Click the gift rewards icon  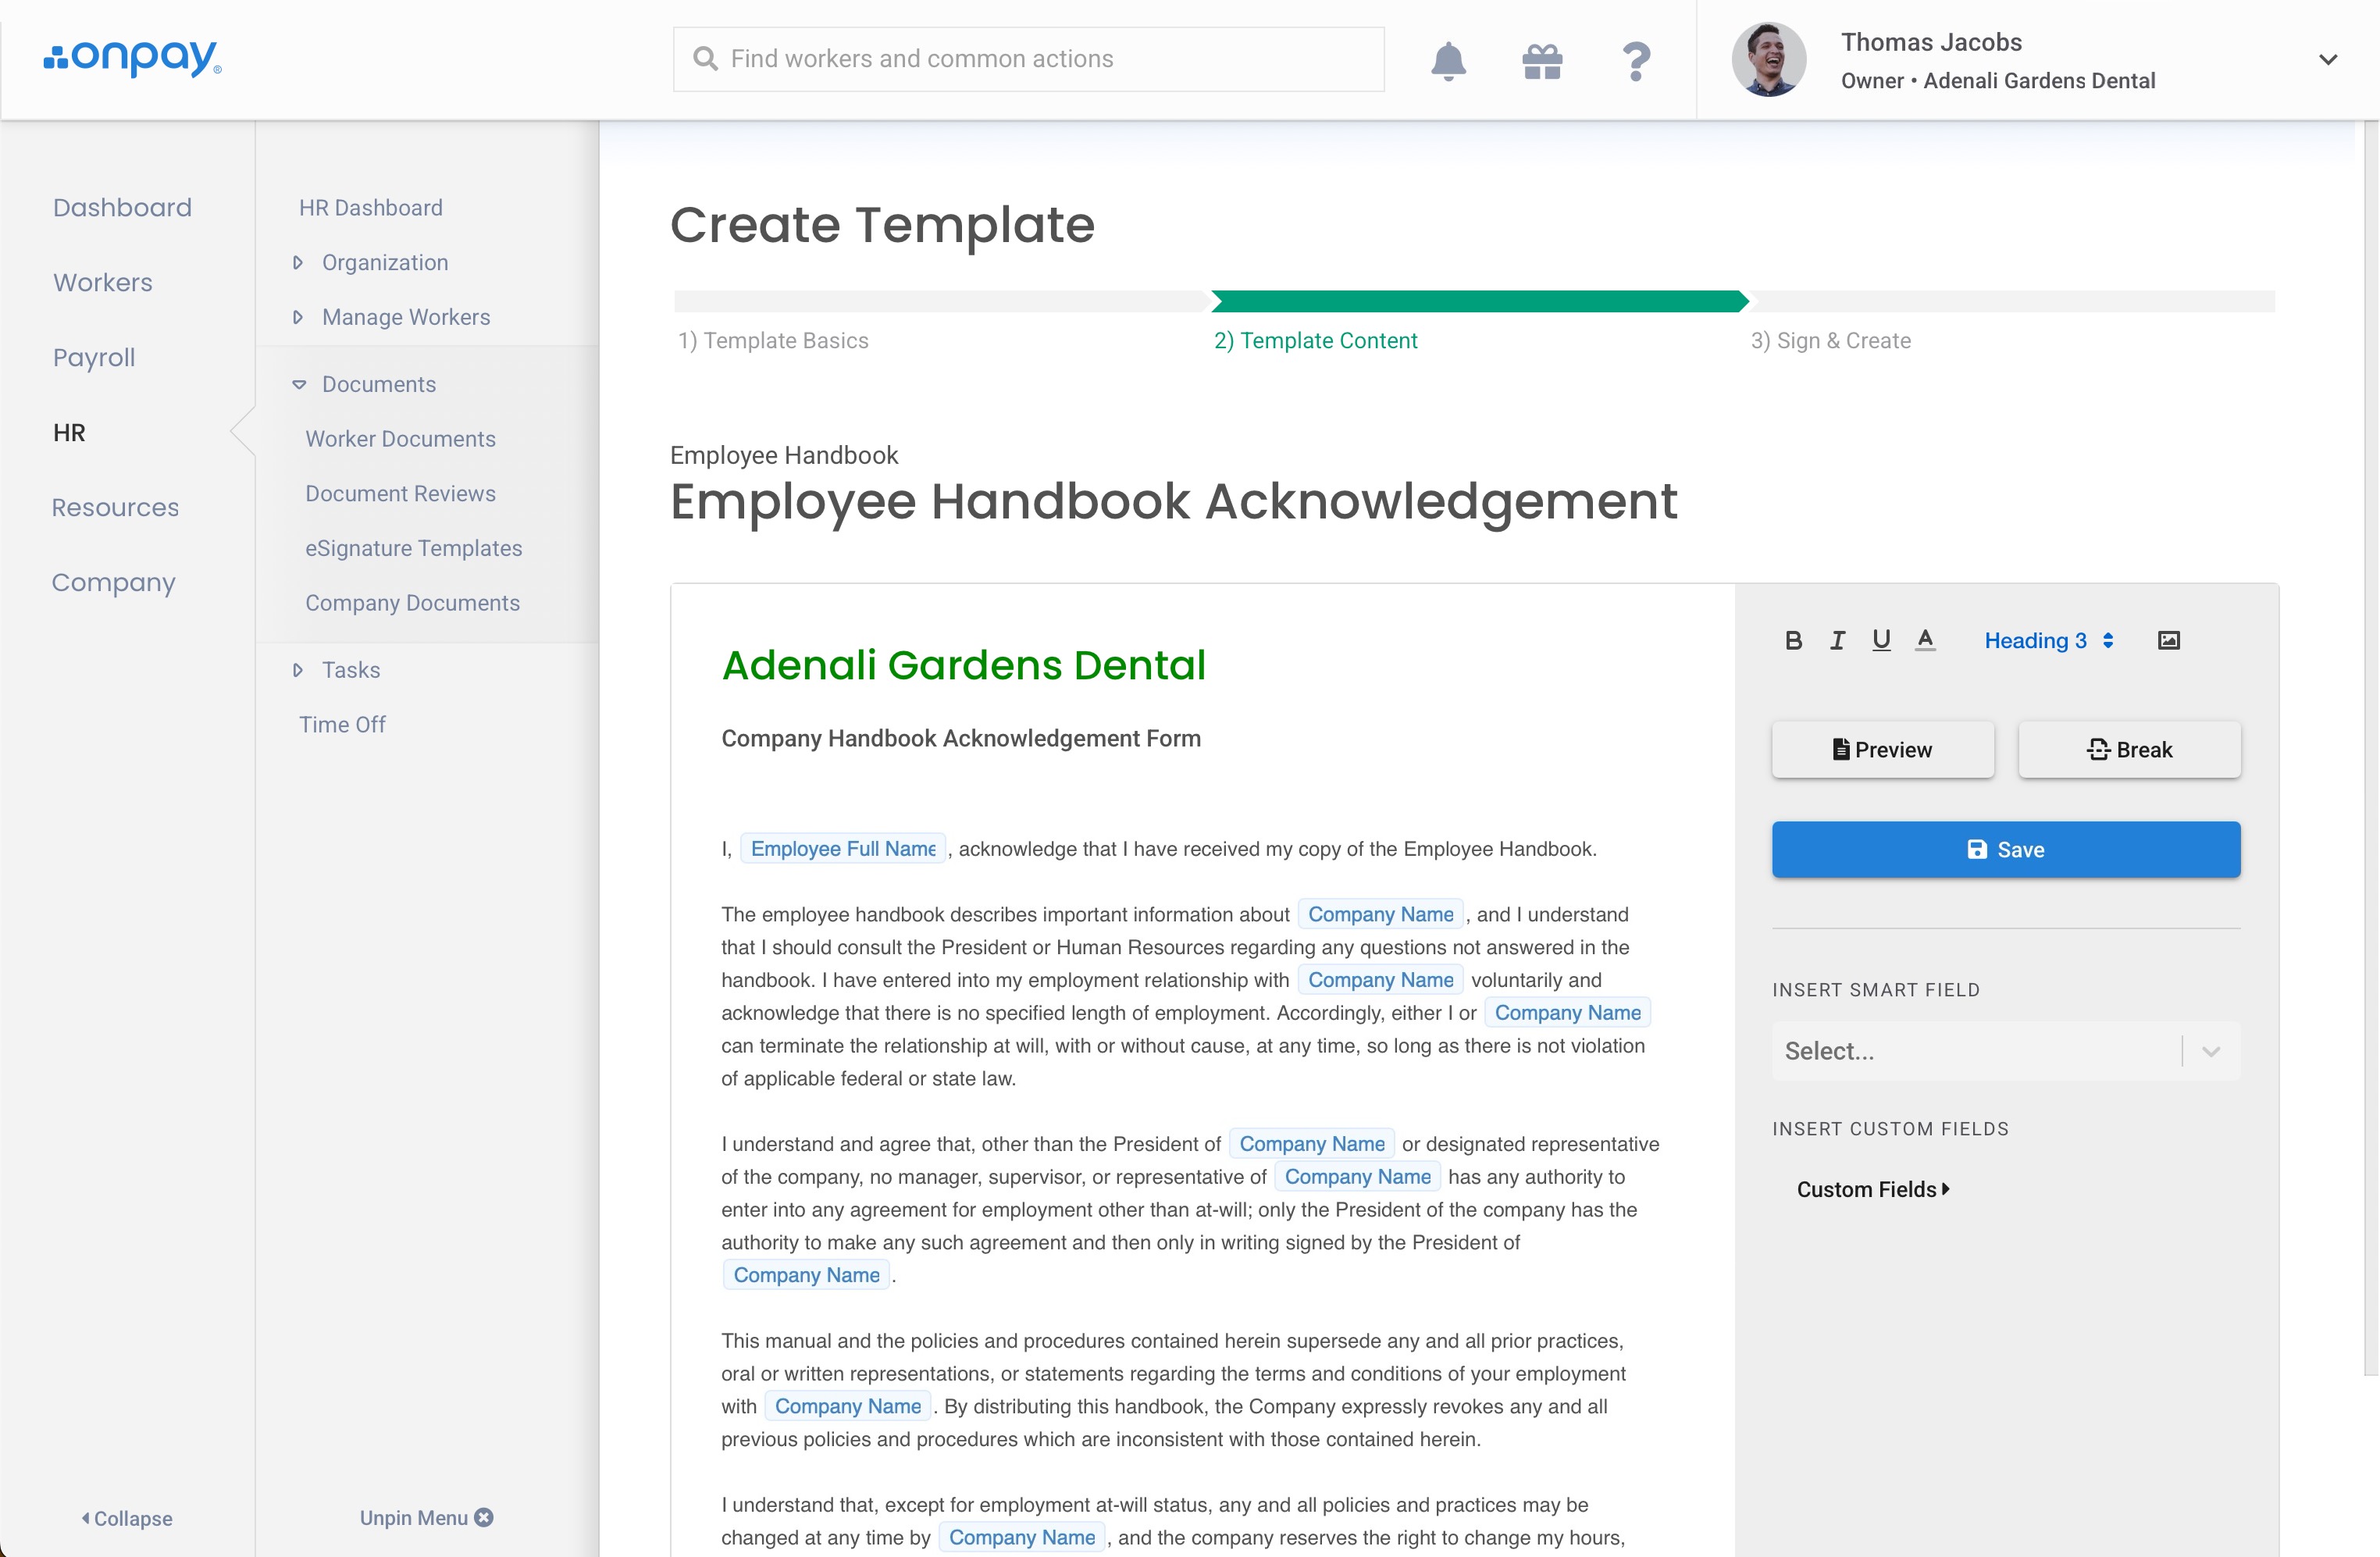click(x=1542, y=61)
